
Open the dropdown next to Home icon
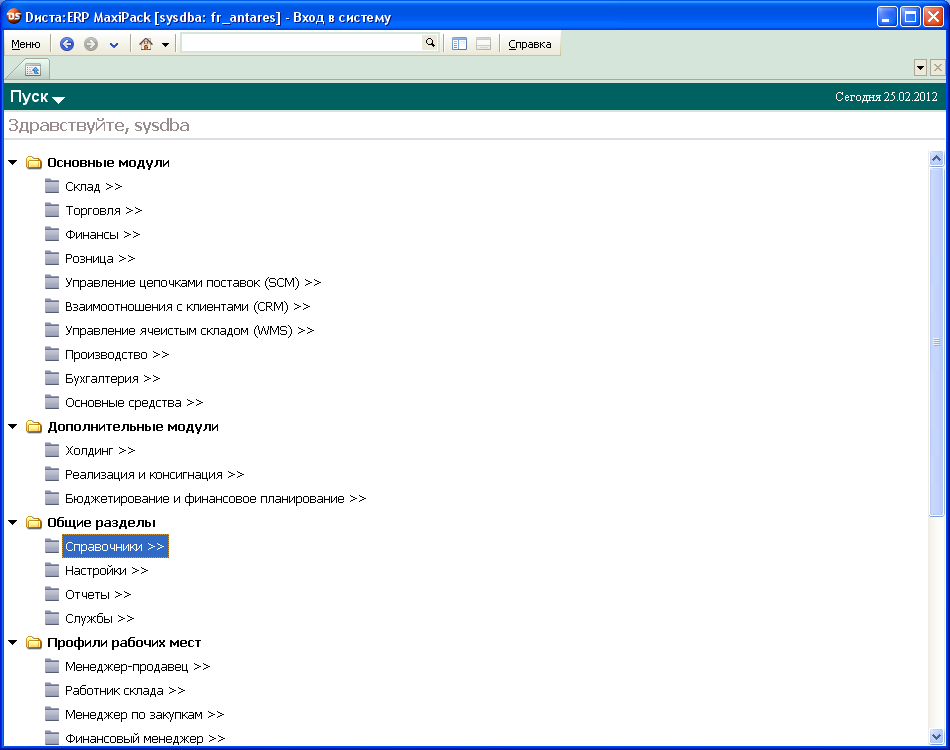[x=166, y=45]
